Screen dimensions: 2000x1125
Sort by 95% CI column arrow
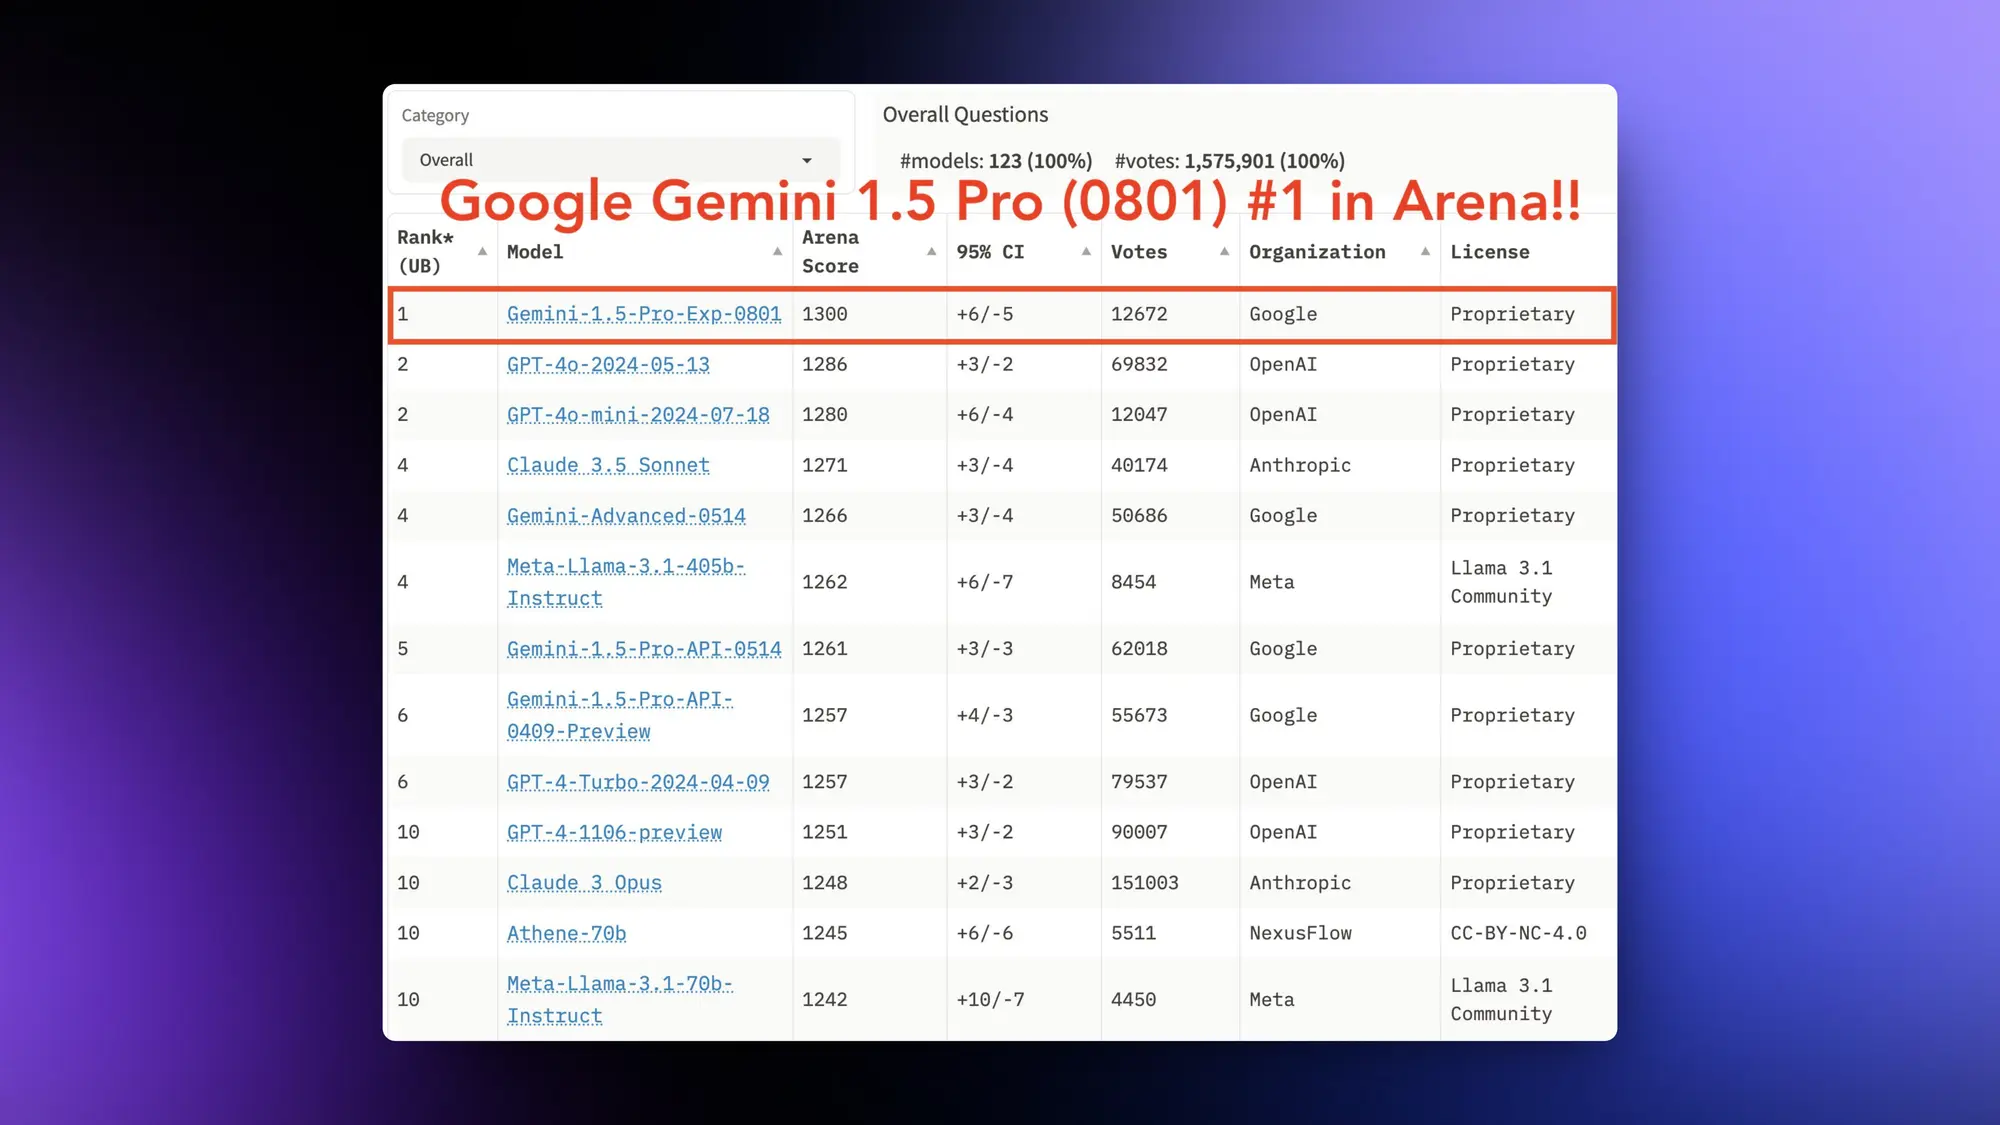point(1086,252)
